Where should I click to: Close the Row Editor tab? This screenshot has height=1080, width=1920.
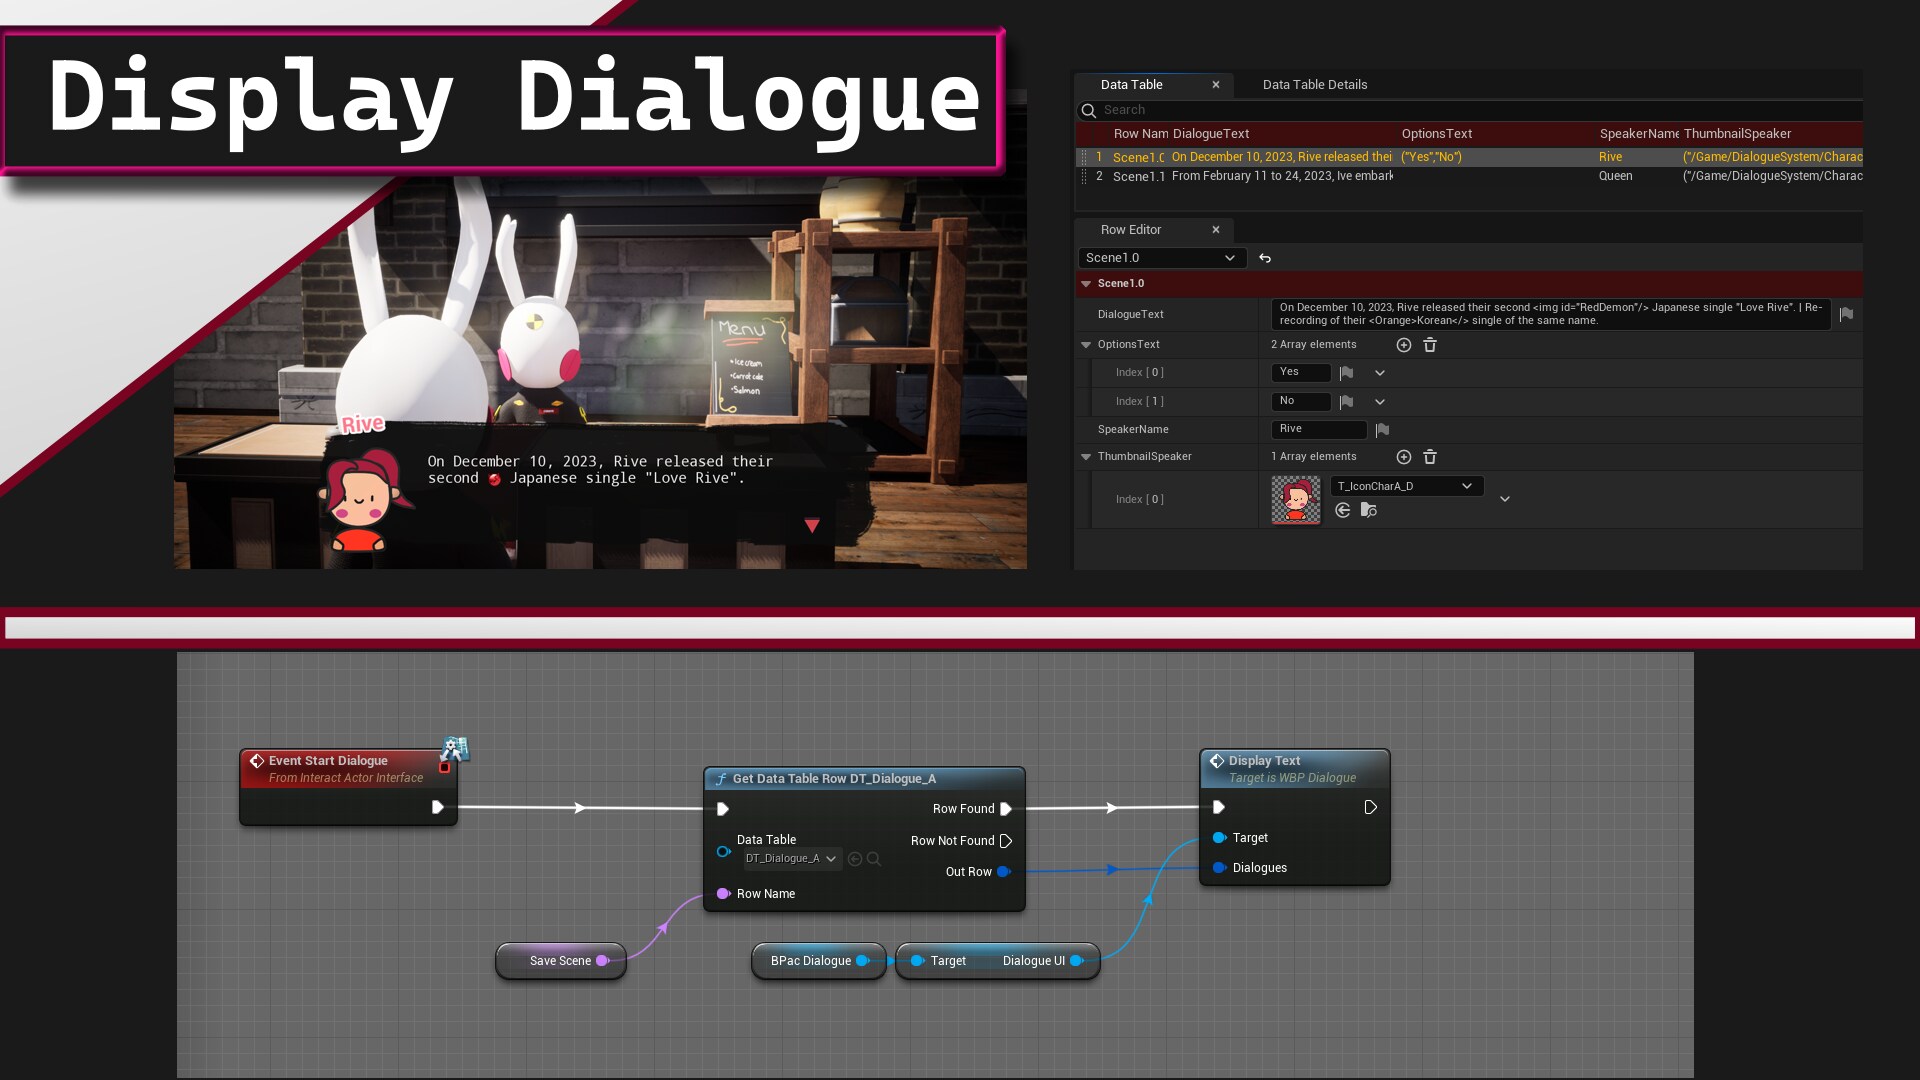(1216, 230)
